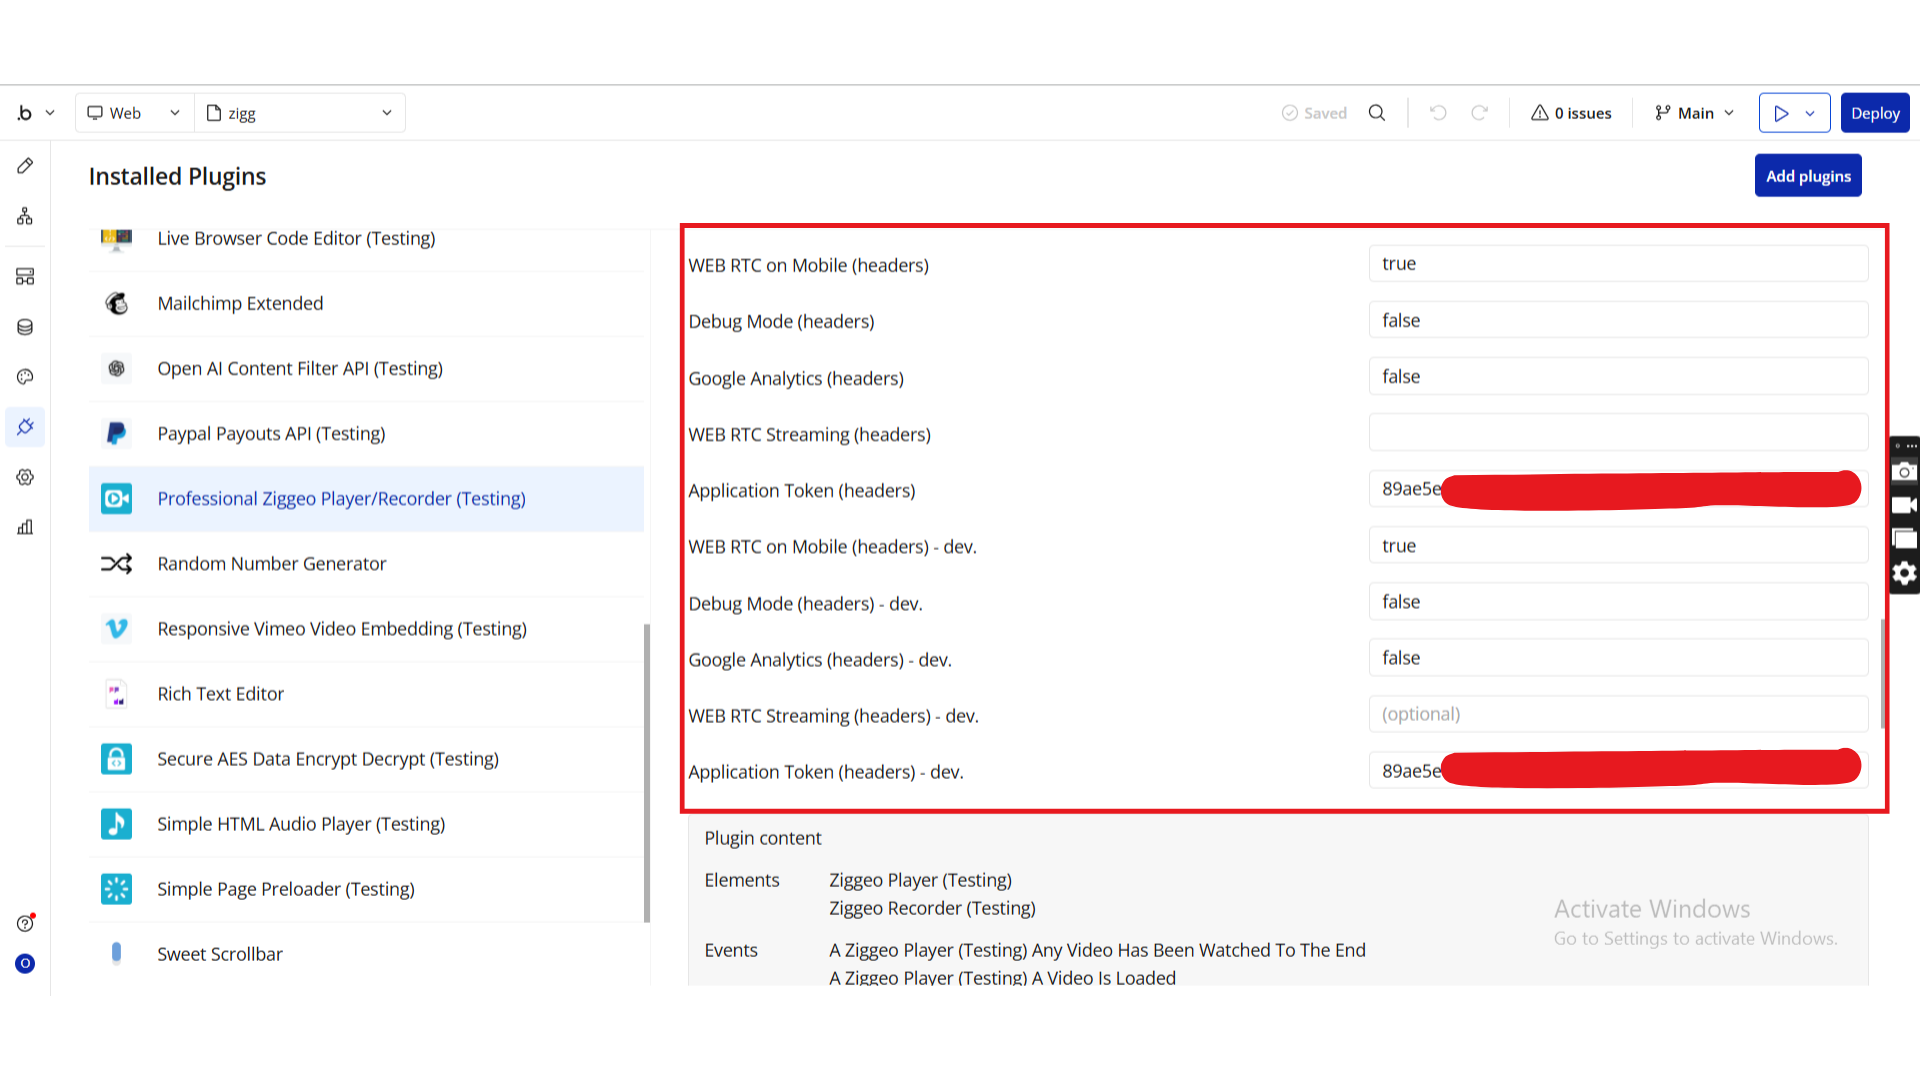Open the Settings gear in sidebar
This screenshot has height=1080, width=1920.
point(25,477)
